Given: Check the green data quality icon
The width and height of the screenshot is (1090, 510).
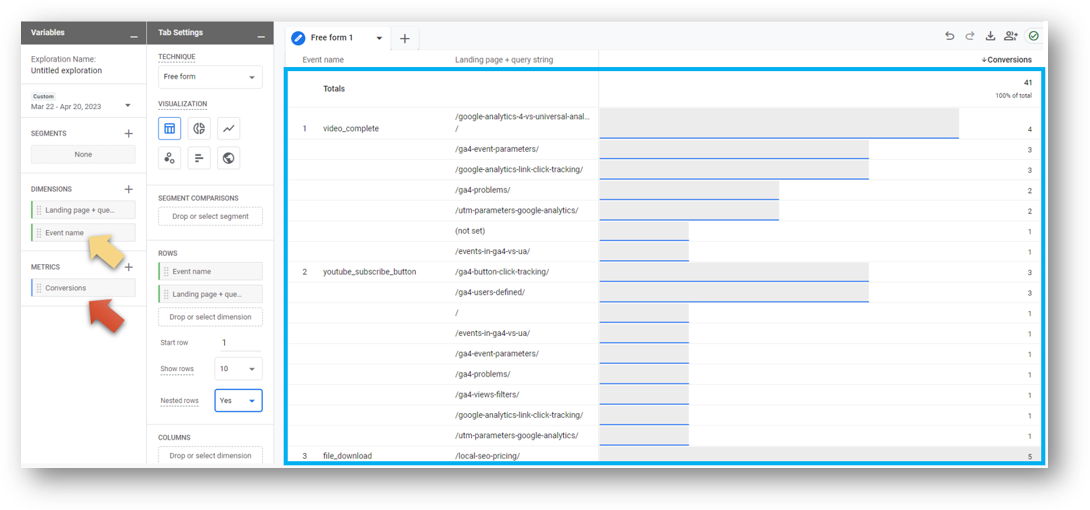Looking at the screenshot, I should [1034, 36].
